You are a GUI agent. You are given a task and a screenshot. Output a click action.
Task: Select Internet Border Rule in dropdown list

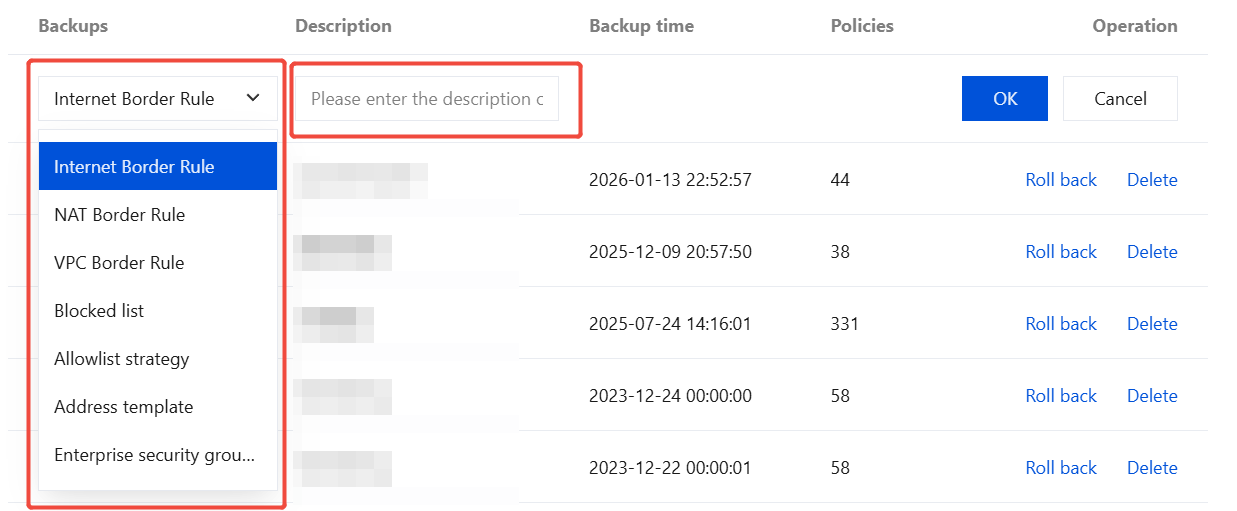pyautogui.click(x=157, y=167)
